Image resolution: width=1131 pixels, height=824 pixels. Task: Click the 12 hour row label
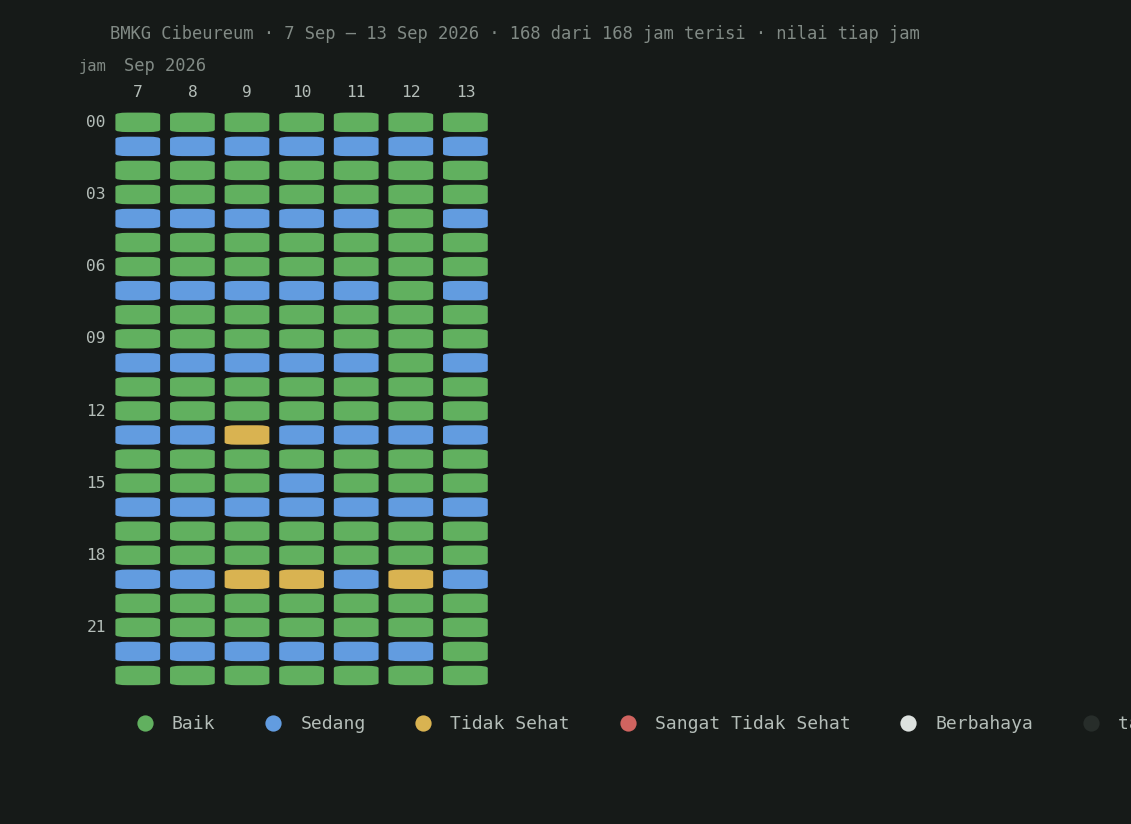[96, 411]
